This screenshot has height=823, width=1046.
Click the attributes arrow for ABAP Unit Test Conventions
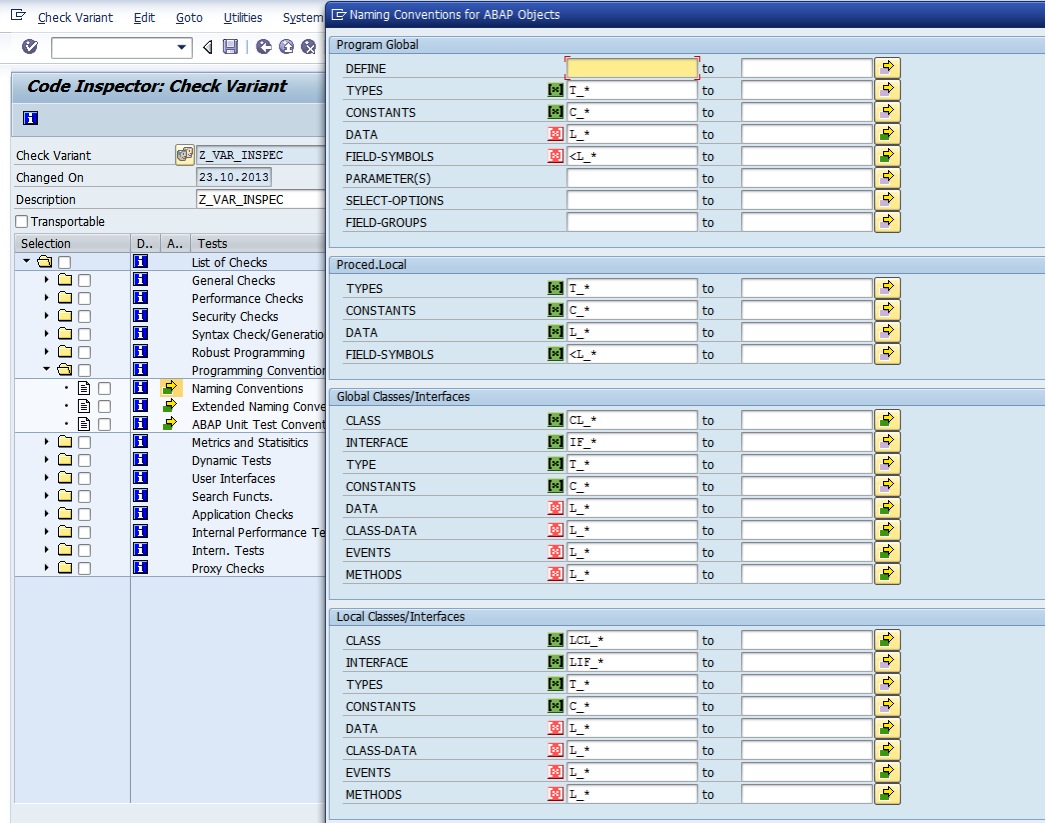click(171, 424)
